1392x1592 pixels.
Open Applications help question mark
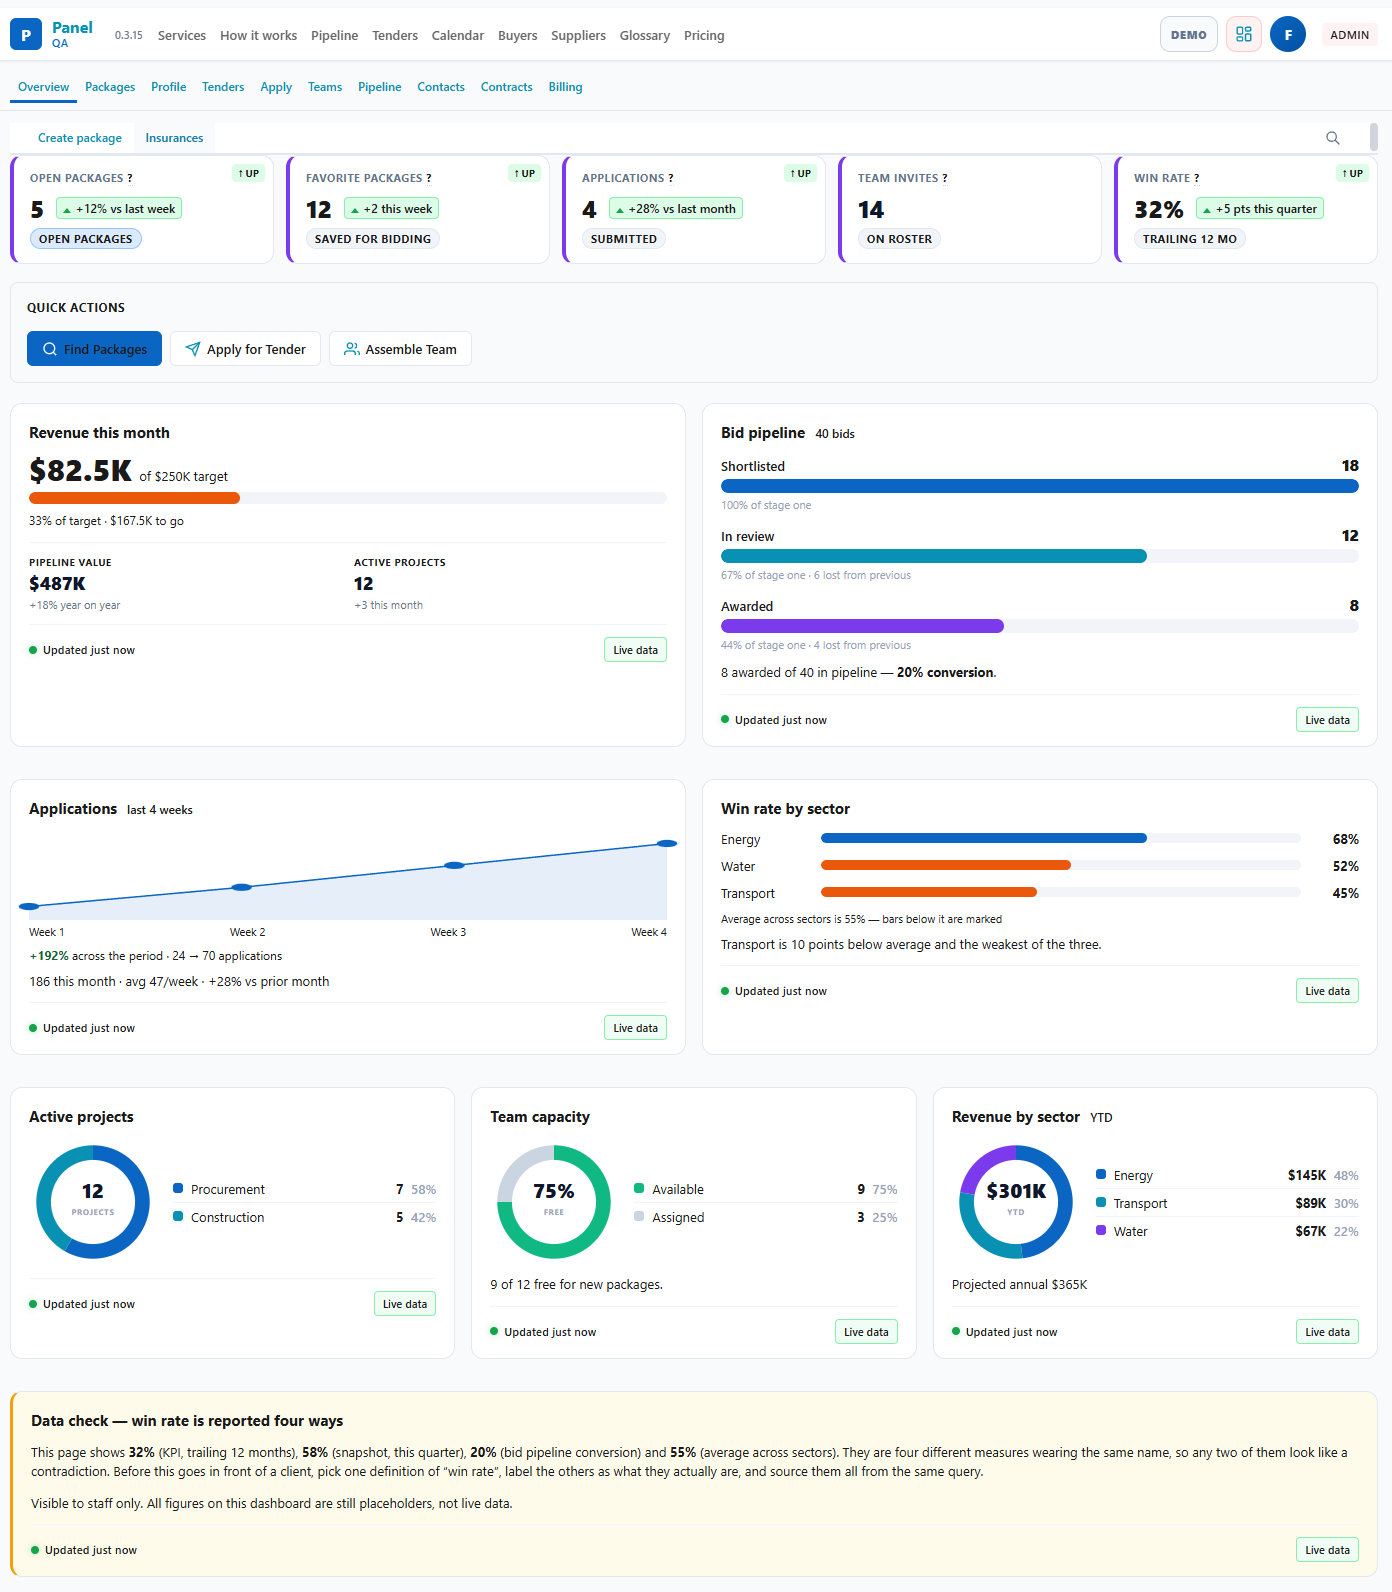point(671,178)
